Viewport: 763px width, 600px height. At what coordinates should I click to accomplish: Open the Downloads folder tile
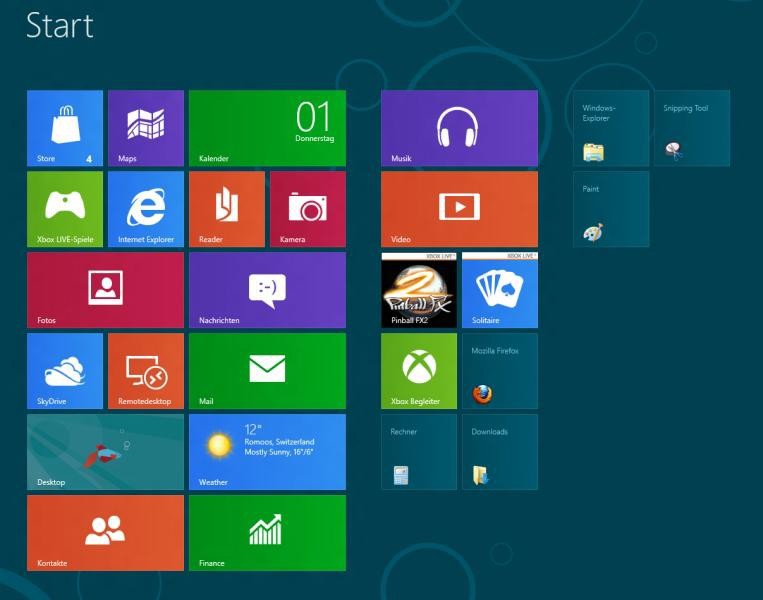[500, 452]
